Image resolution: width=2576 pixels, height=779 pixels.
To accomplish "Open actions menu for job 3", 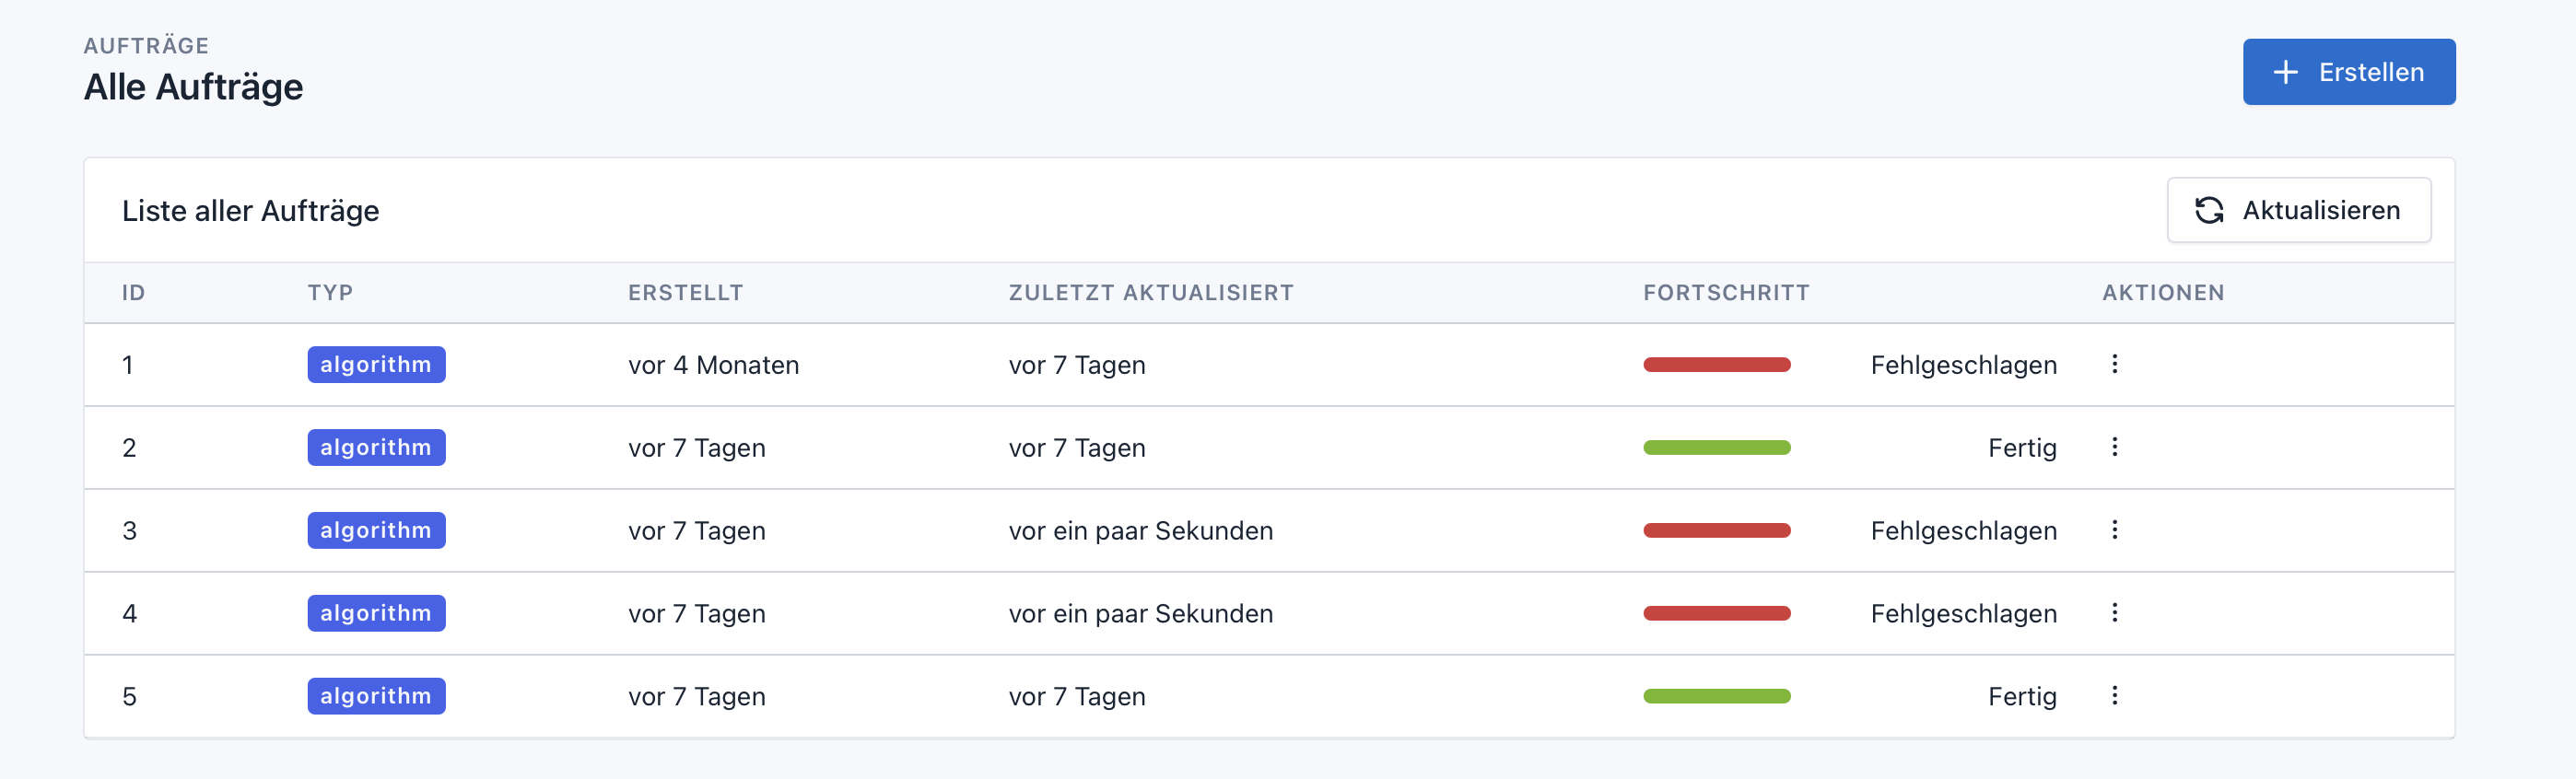I will [2114, 530].
